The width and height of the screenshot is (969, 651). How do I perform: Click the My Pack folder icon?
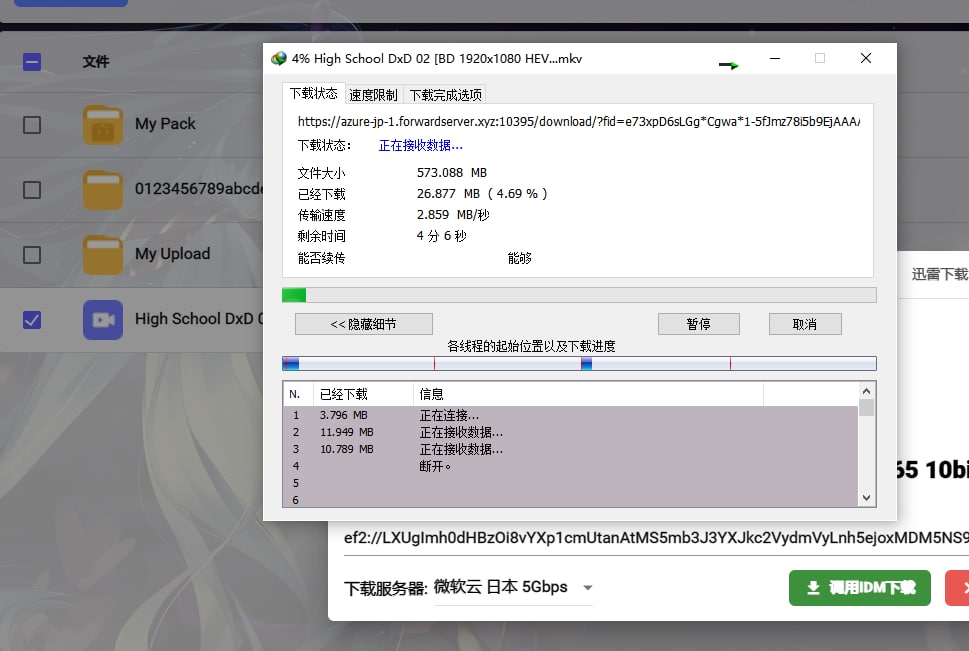pyautogui.click(x=103, y=124)
